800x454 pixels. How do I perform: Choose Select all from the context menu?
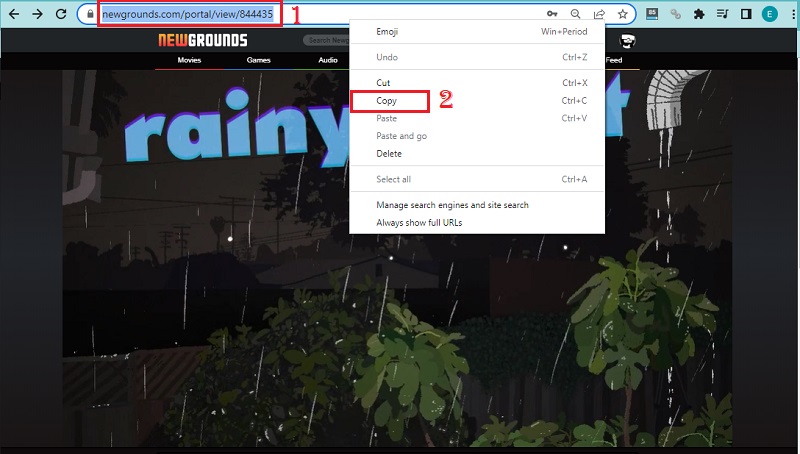(x=477, y=179)
